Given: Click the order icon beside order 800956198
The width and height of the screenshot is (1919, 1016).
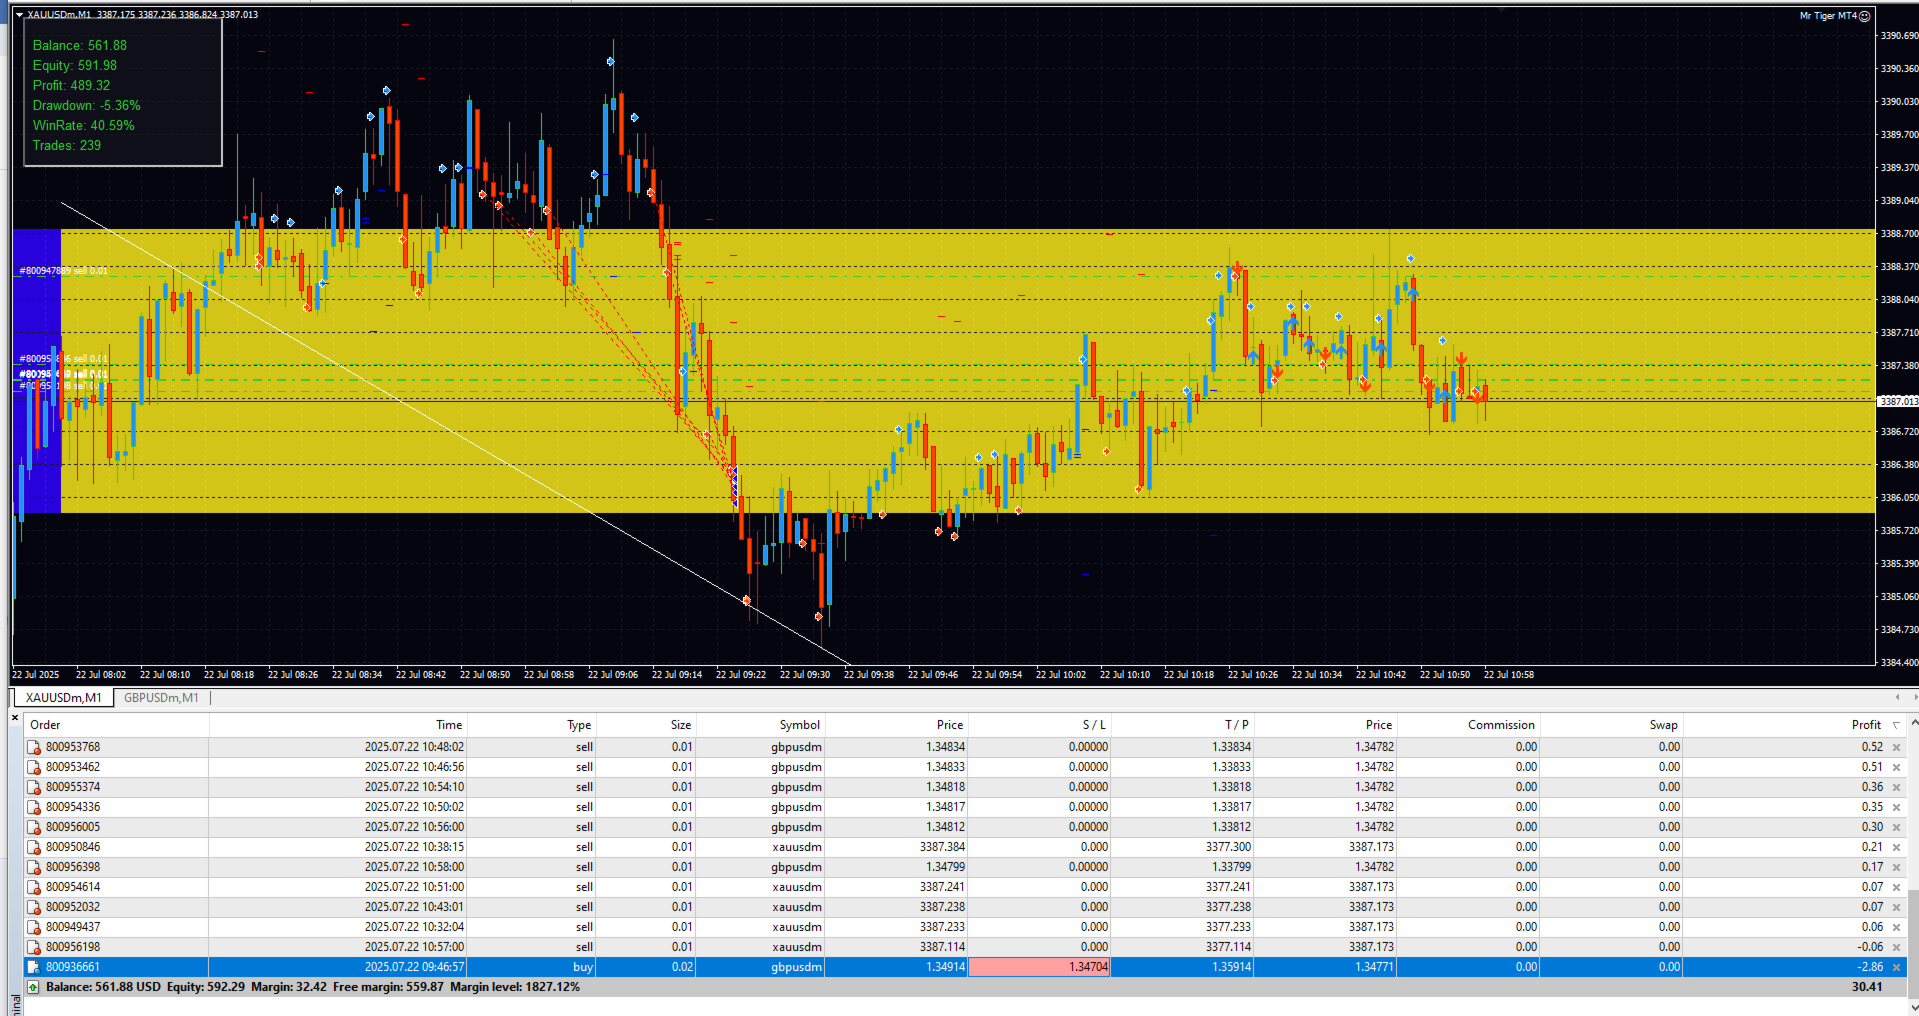Looking at the screenshot, I should coord(34,947).
